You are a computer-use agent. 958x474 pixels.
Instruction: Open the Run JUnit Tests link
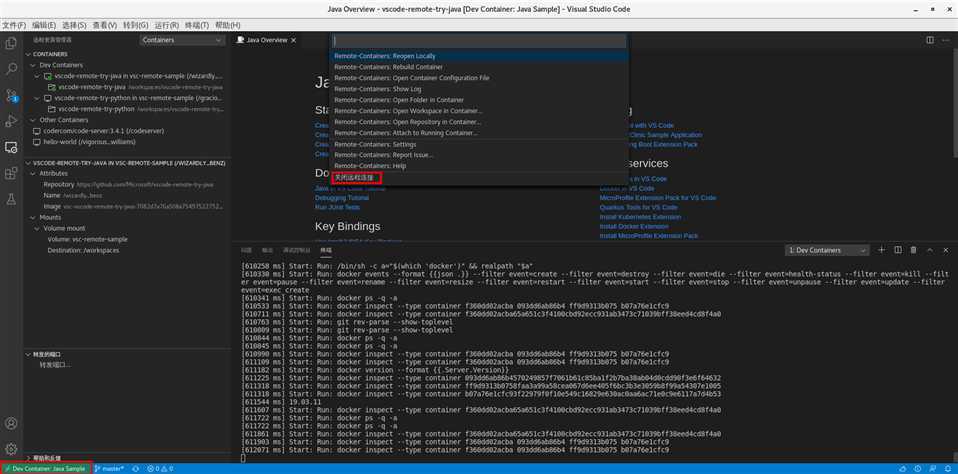click(338, 208)
